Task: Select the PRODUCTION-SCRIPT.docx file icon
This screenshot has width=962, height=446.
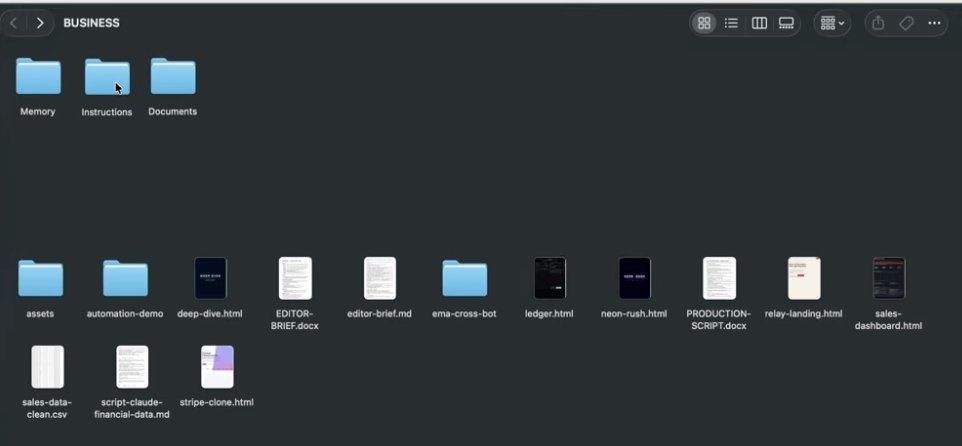Action: [x=719, y=278]
